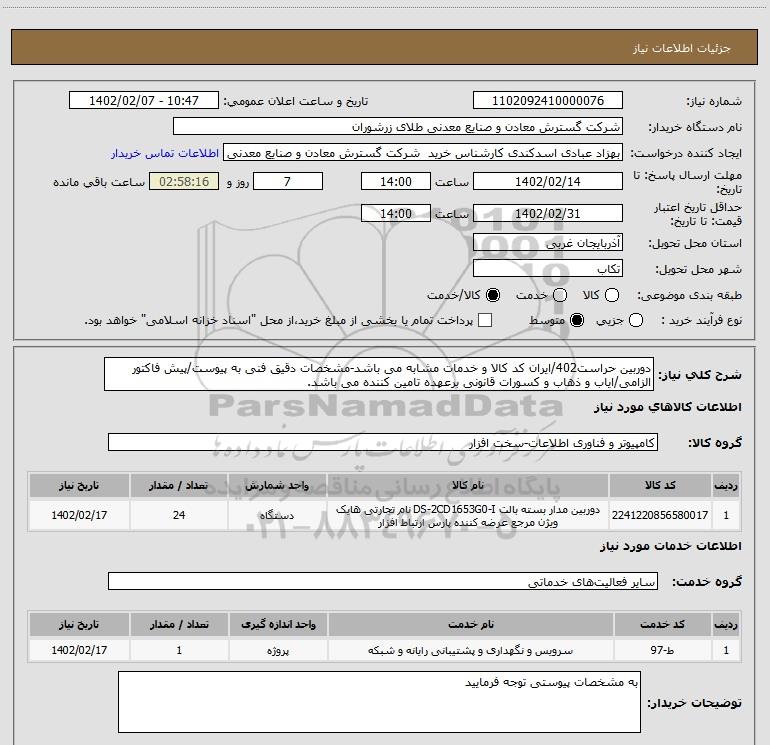Toggle the اسناد خزانه اسلامی payment checkbox
This screenshot has height=745, width=770.
point(485,321)
